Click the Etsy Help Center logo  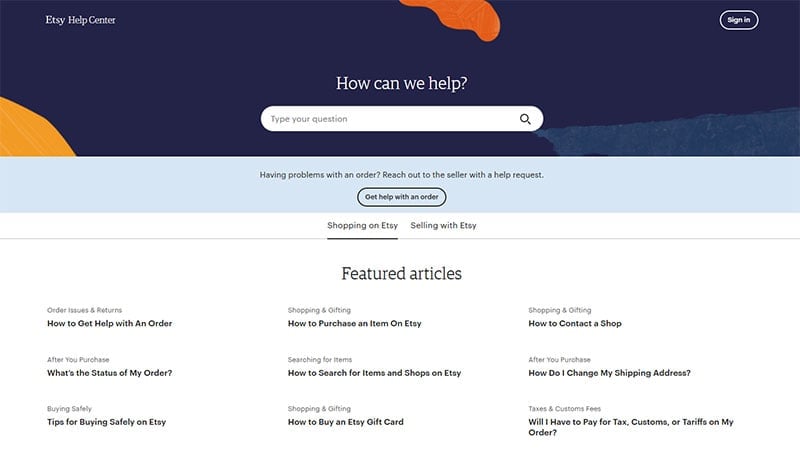click(80, 20)
